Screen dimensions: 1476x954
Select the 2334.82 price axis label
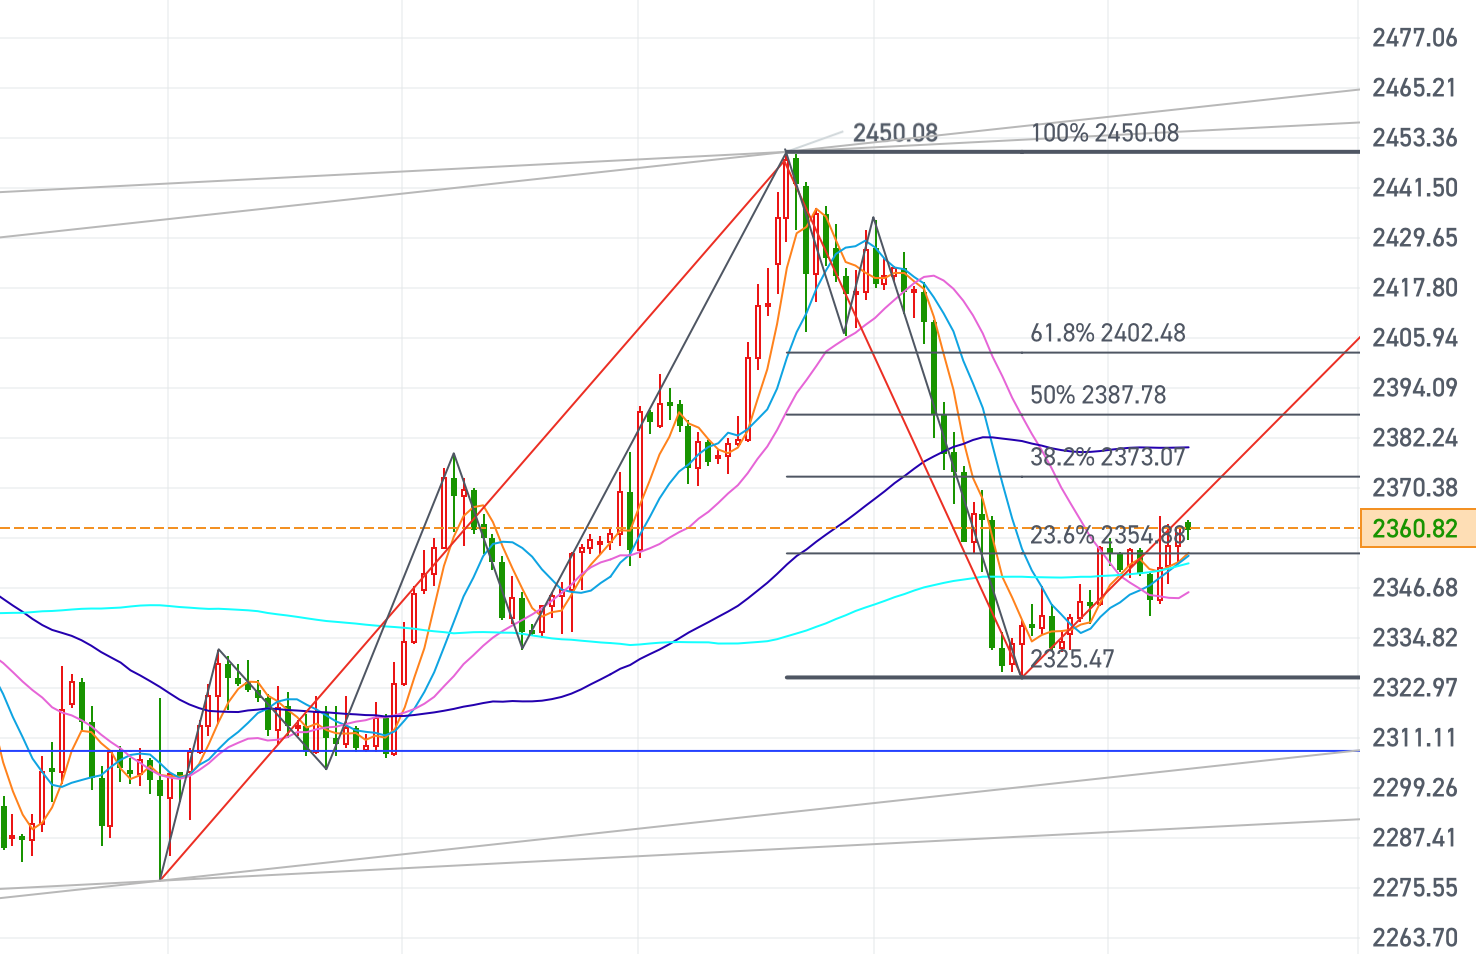click(1415, 638)
